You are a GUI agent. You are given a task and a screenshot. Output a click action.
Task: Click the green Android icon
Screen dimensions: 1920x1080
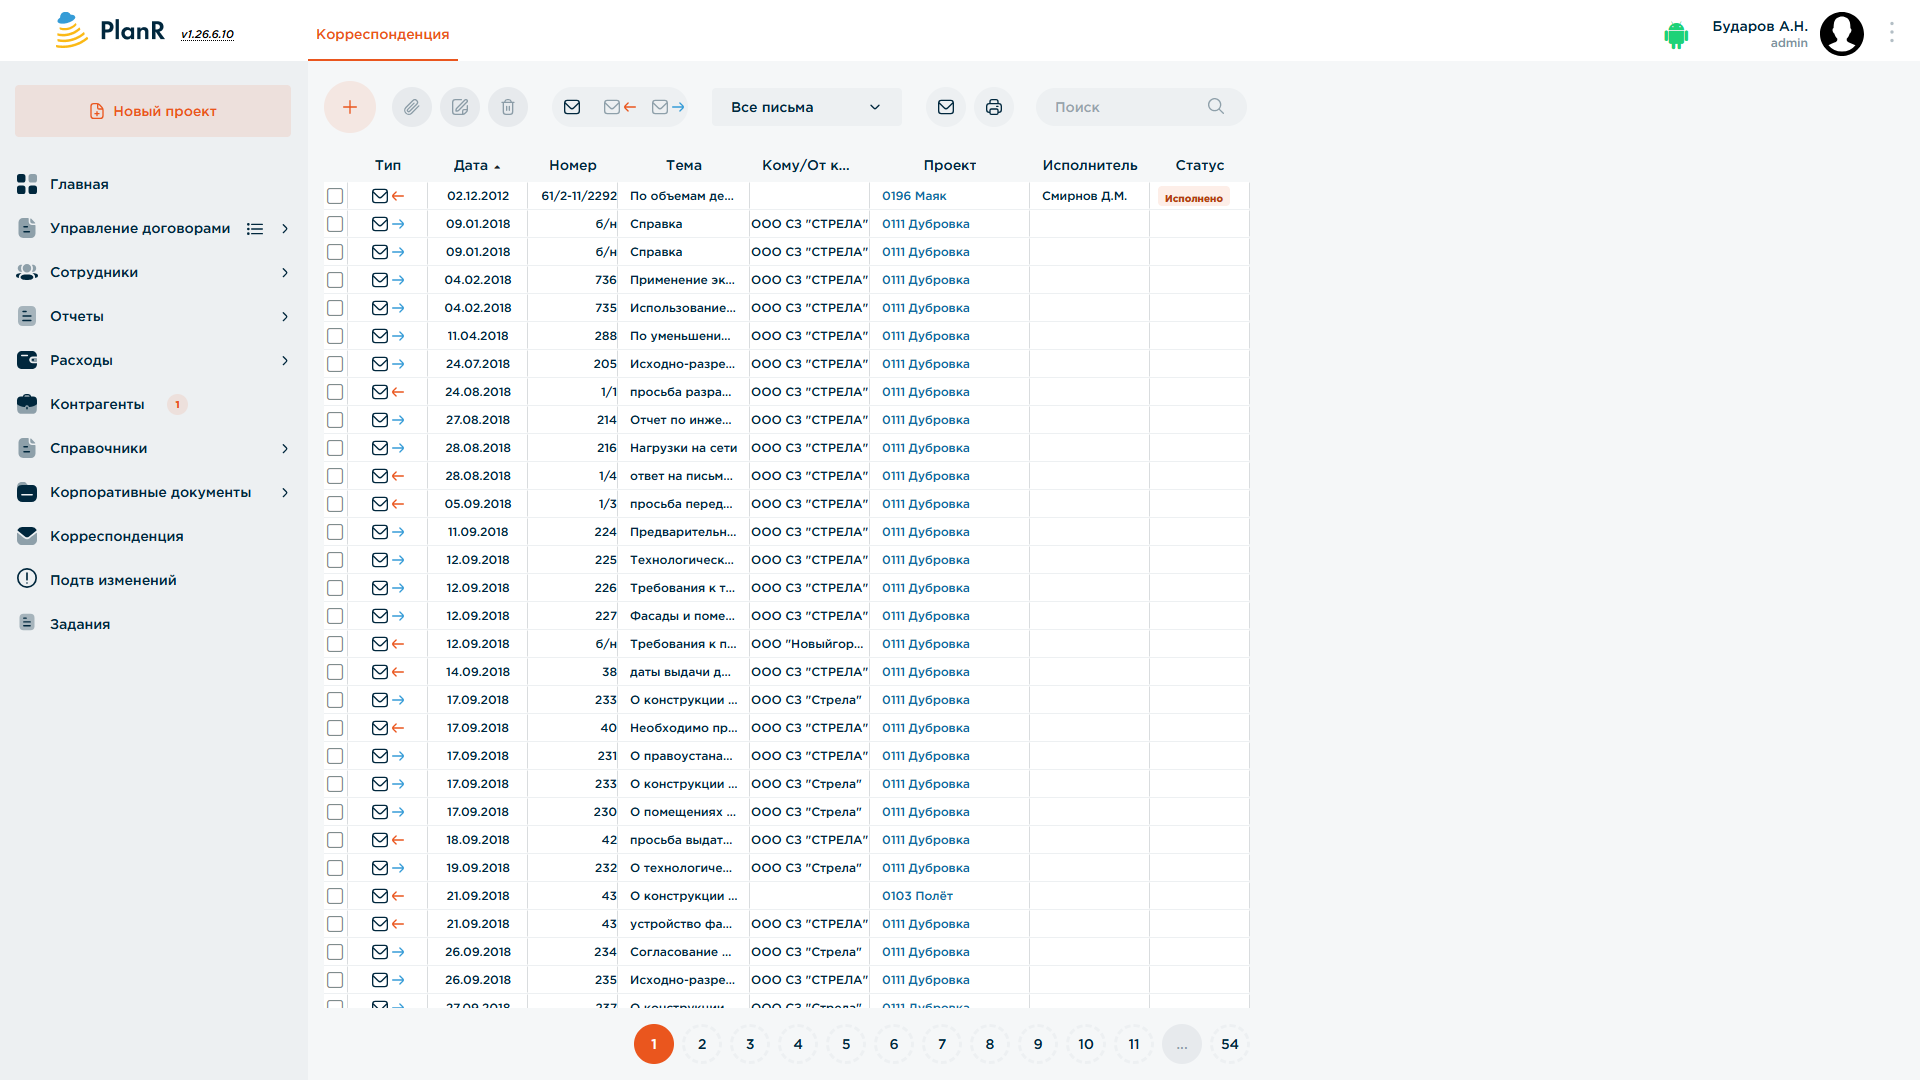pyautogui.click(x=1676, y=35)
